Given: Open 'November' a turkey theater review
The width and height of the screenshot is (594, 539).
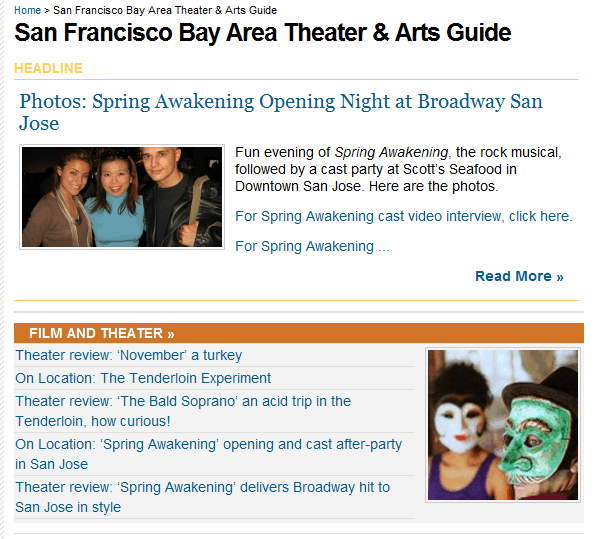Looking at the screenshot, I should pyautogui.click(x=128, y=355).
